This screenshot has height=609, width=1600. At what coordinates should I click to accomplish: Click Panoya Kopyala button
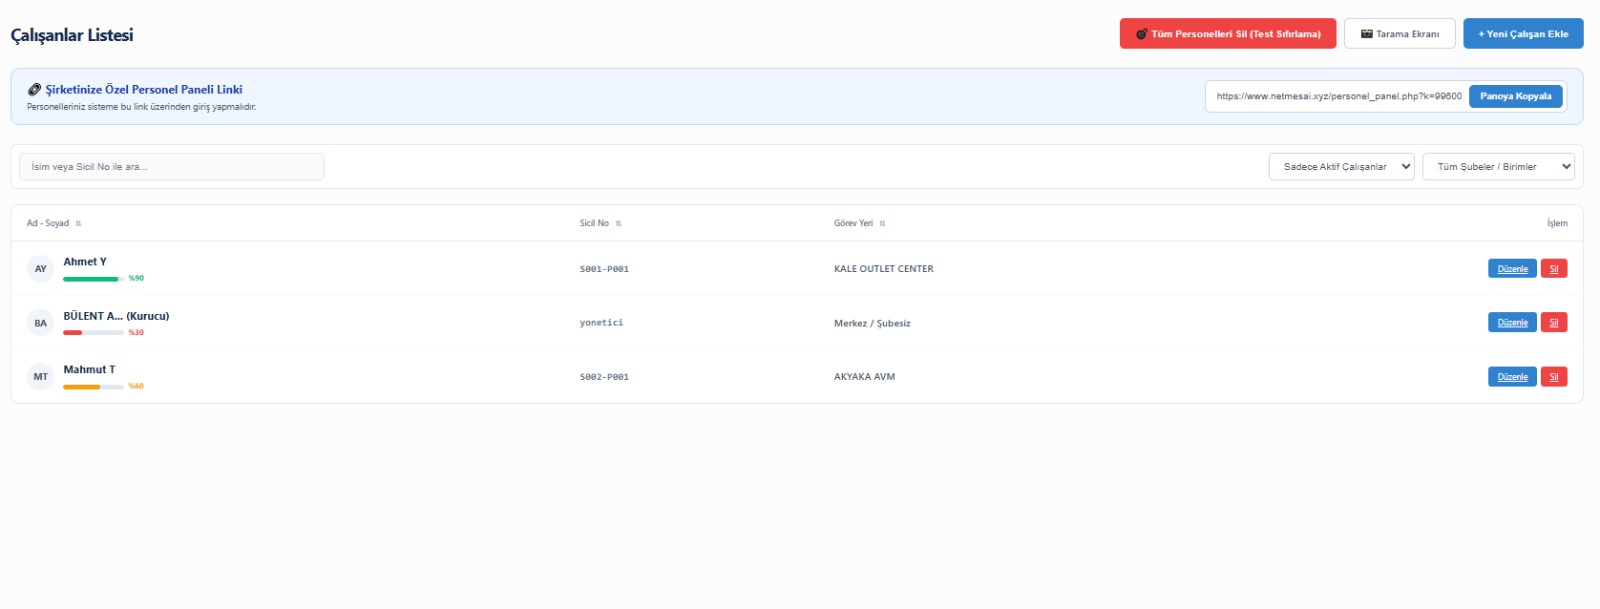point(1515,96)
